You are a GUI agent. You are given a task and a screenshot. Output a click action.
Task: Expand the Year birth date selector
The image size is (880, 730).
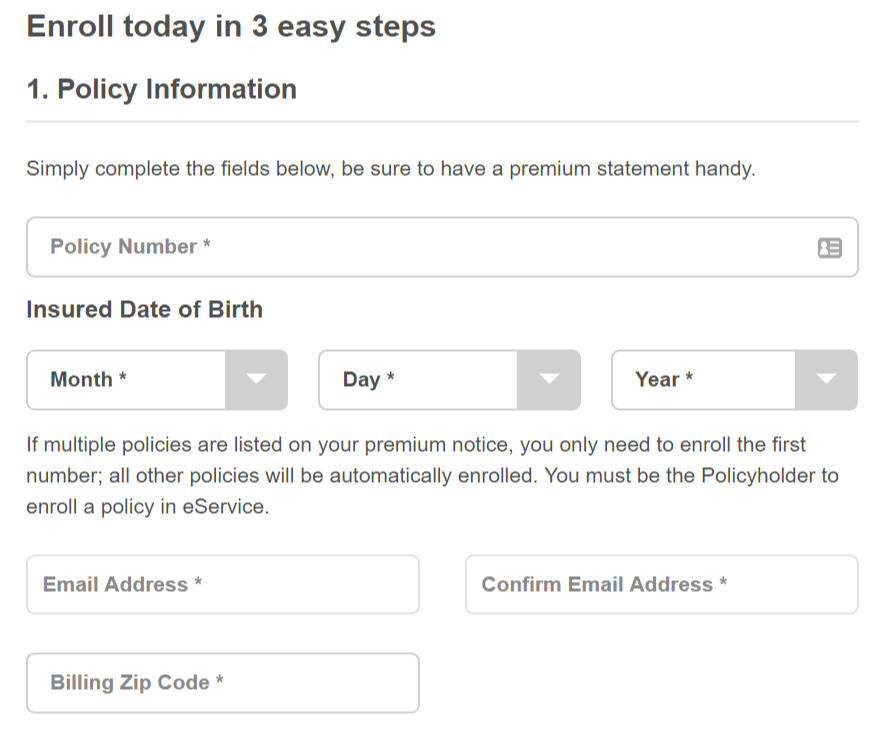(735, 380)
